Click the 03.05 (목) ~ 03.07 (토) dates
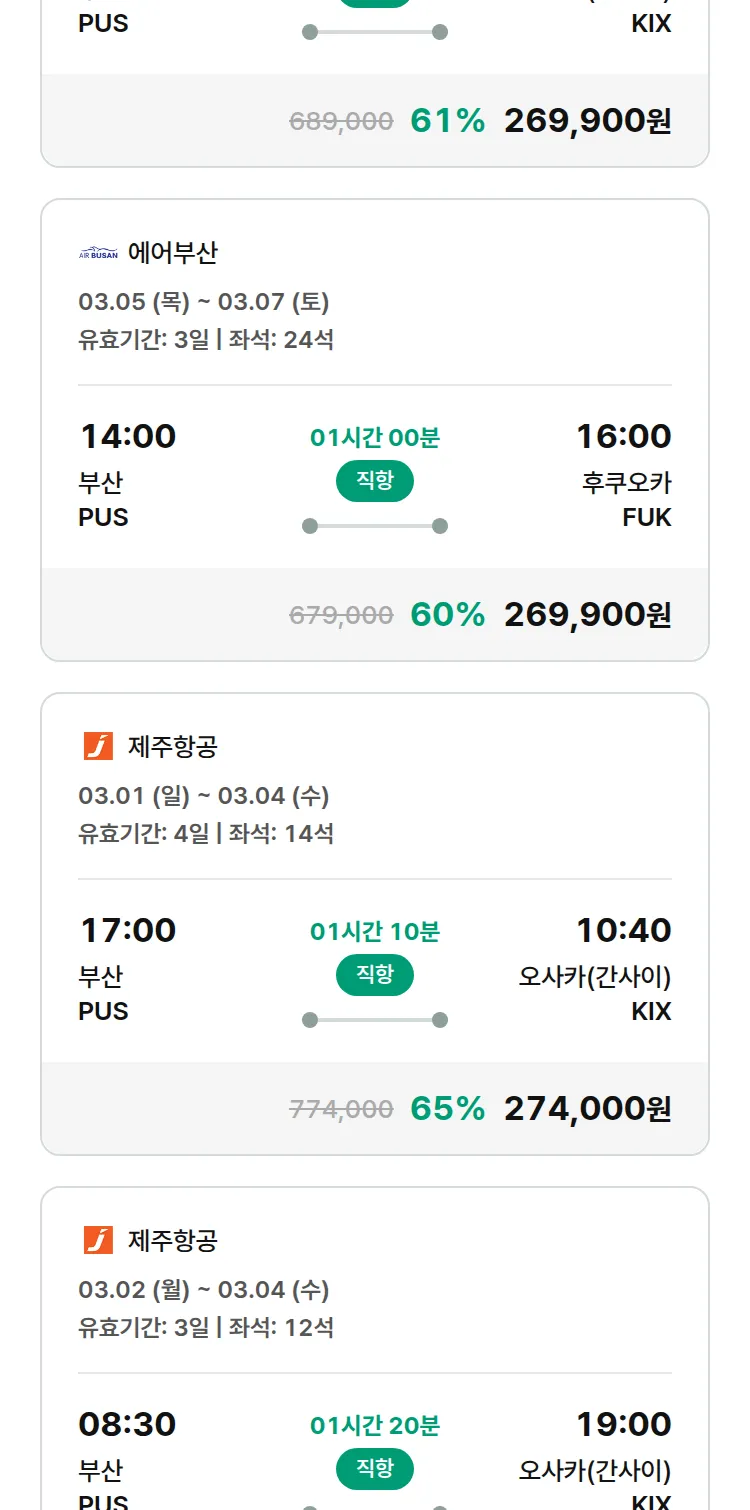750x1510 pixels. click(203, 302)
